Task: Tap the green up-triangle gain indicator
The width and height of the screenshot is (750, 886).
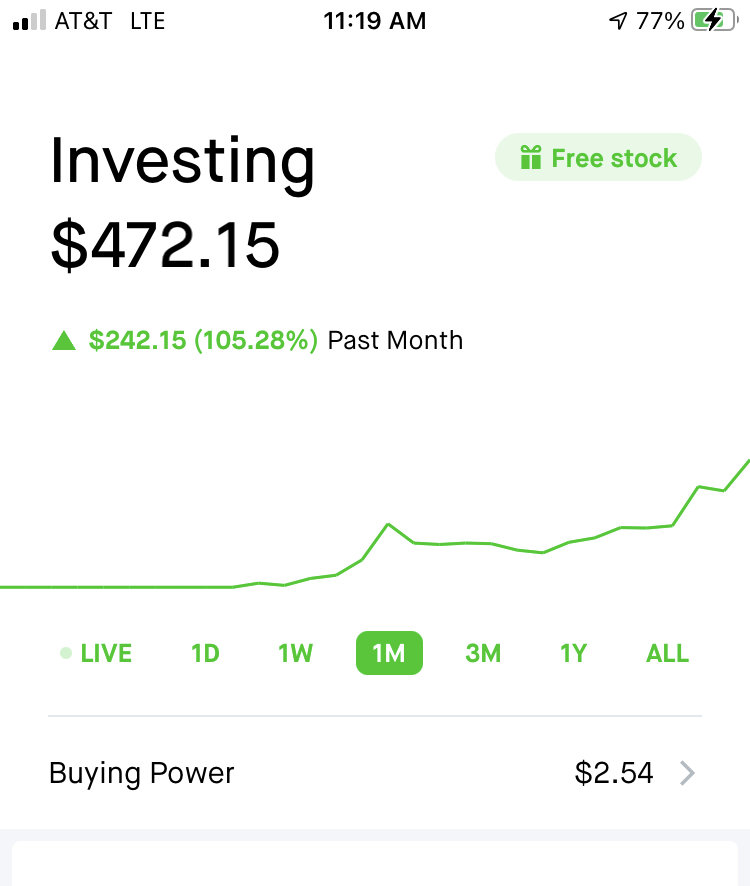Action: 64,341
